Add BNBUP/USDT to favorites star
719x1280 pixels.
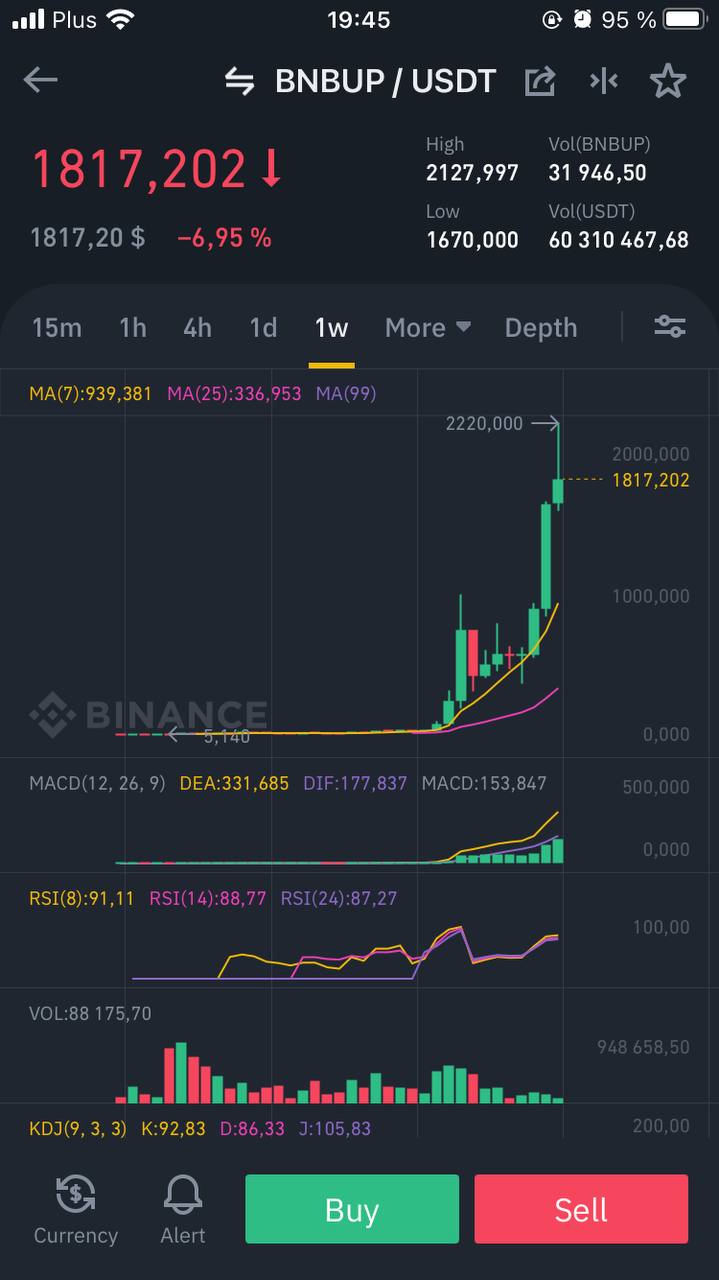668,81
